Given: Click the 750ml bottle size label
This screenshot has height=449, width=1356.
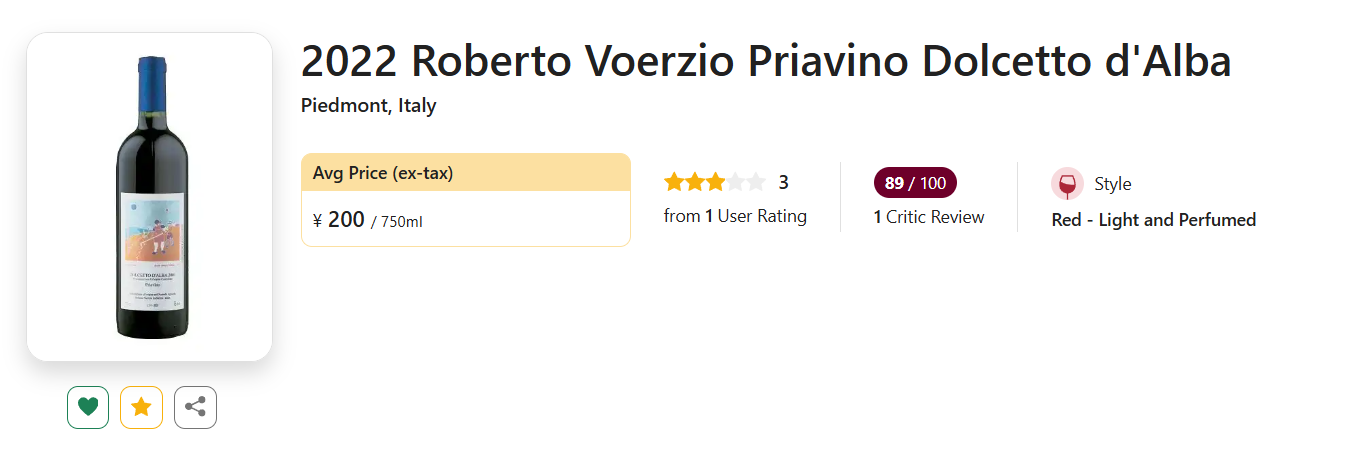Looking at the screenshot, I should point(401,222).
